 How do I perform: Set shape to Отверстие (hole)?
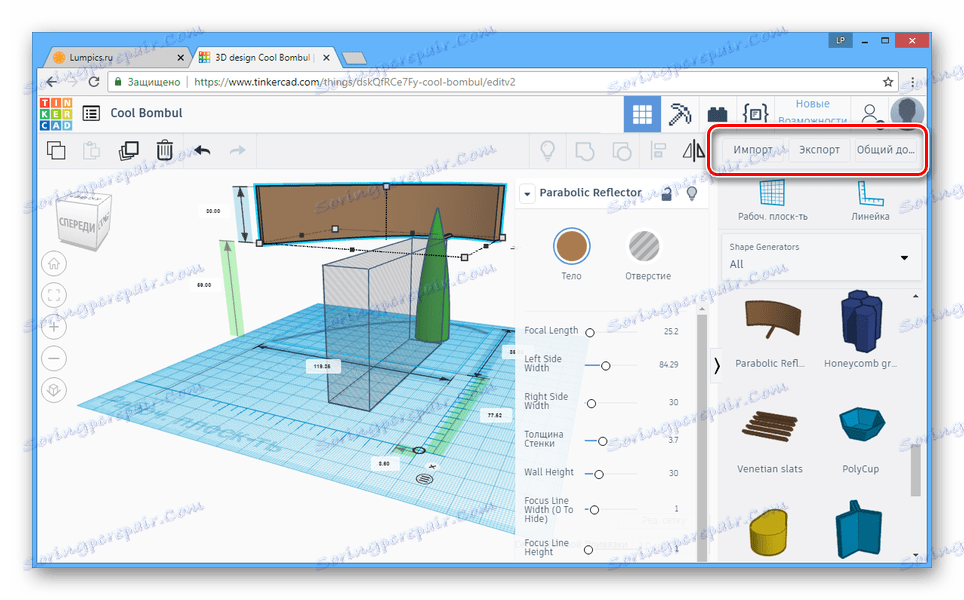pyautogui.click(x=644, y=246)
